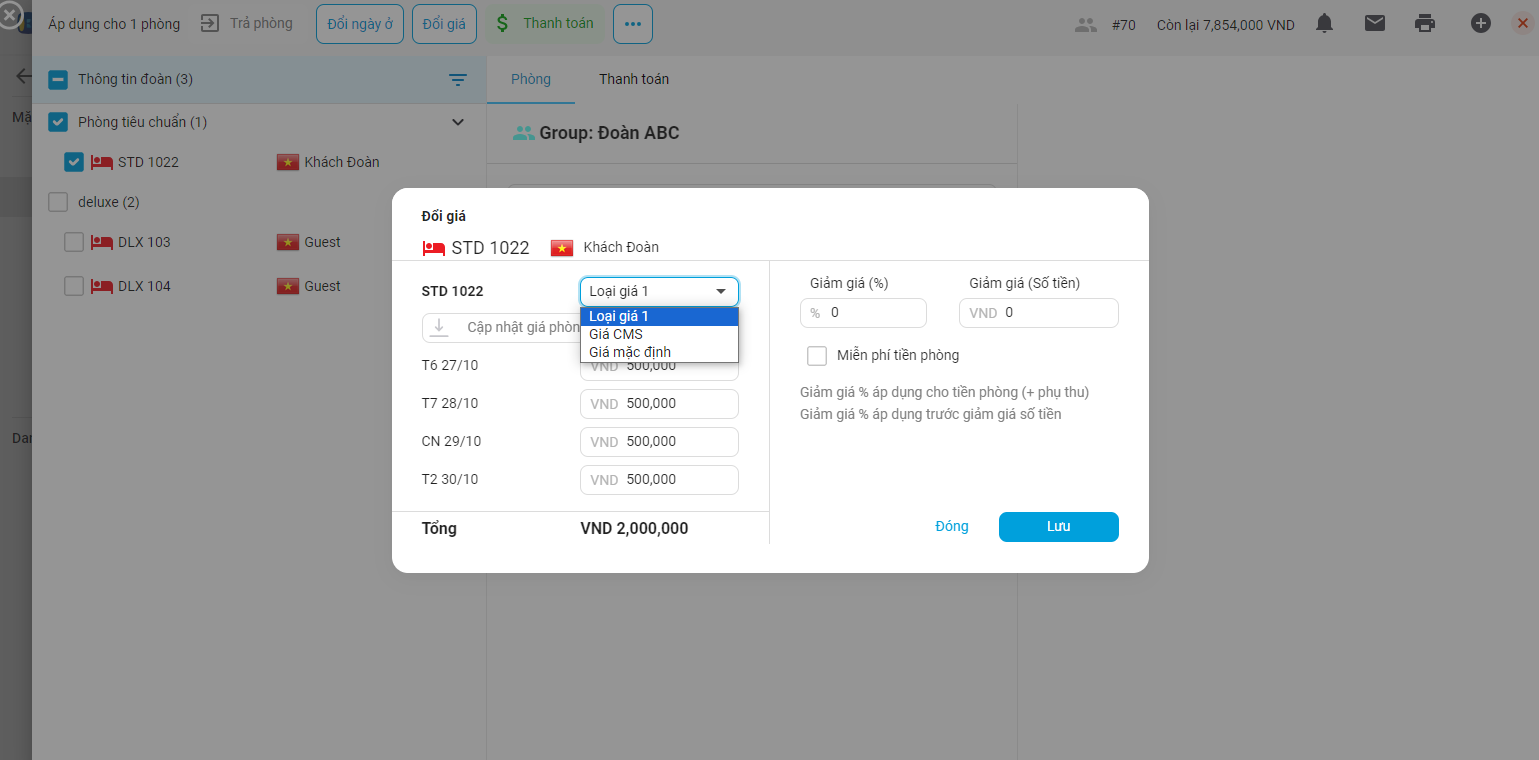The height and width of the screenshot is (760, 1539).
Task: Click the download icon beside Cập nhật giá phòng
Action: click(439, 327)
